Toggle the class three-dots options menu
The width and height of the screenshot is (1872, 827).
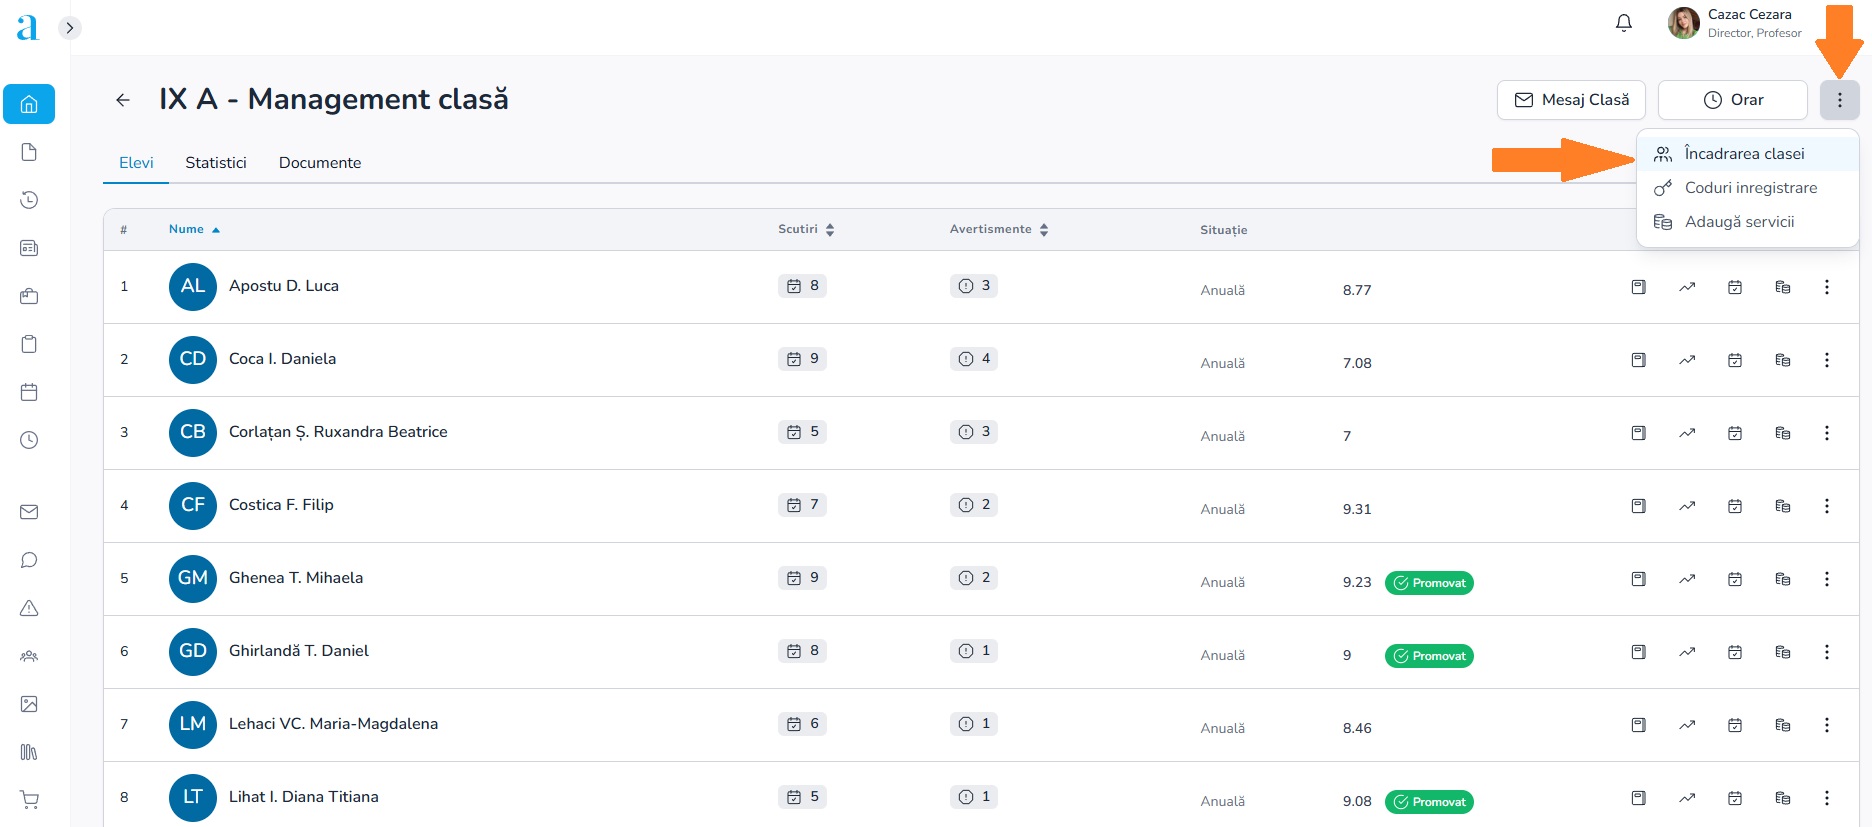1839,100
